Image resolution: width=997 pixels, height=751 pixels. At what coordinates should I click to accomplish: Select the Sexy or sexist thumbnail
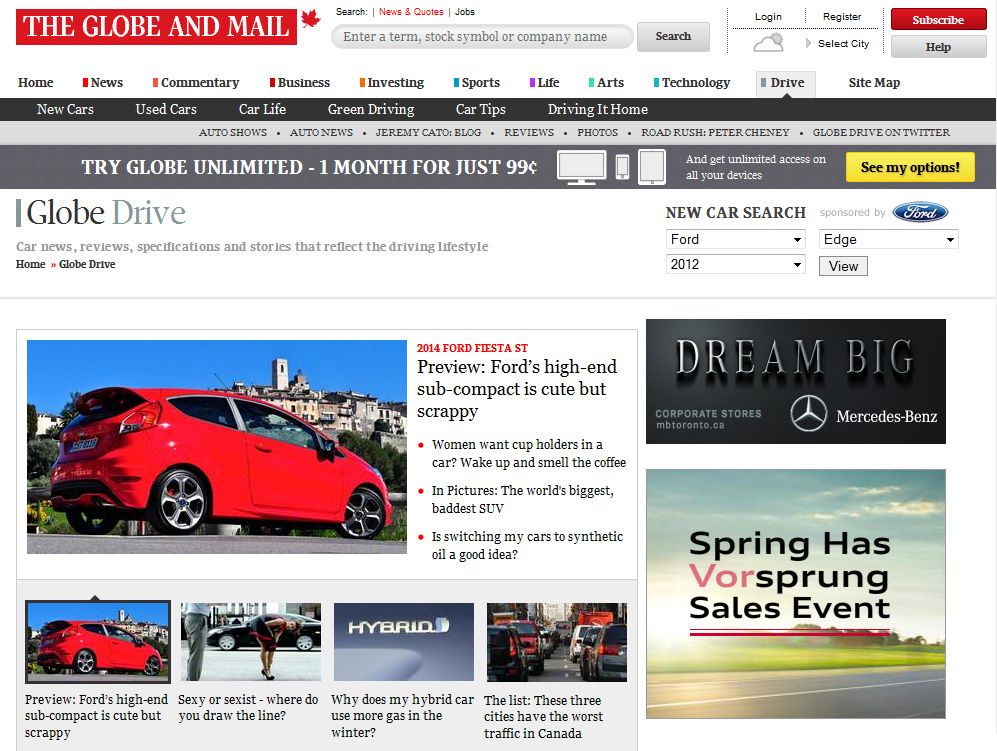251,642
